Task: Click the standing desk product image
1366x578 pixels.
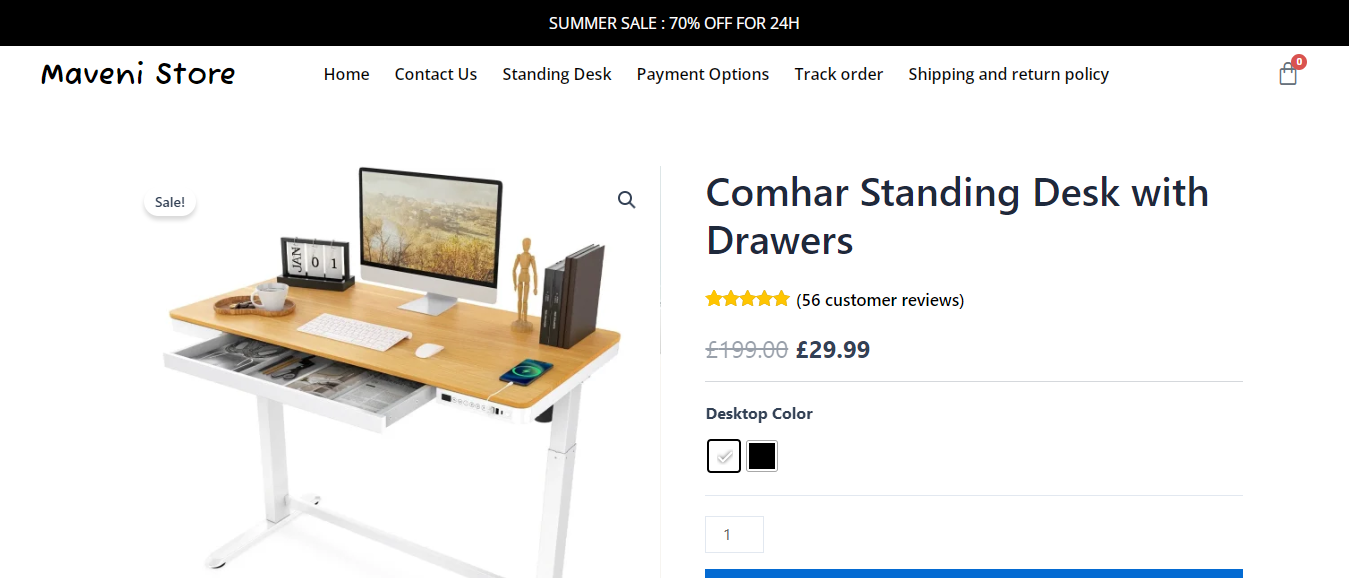Action: tap(395, 372)
